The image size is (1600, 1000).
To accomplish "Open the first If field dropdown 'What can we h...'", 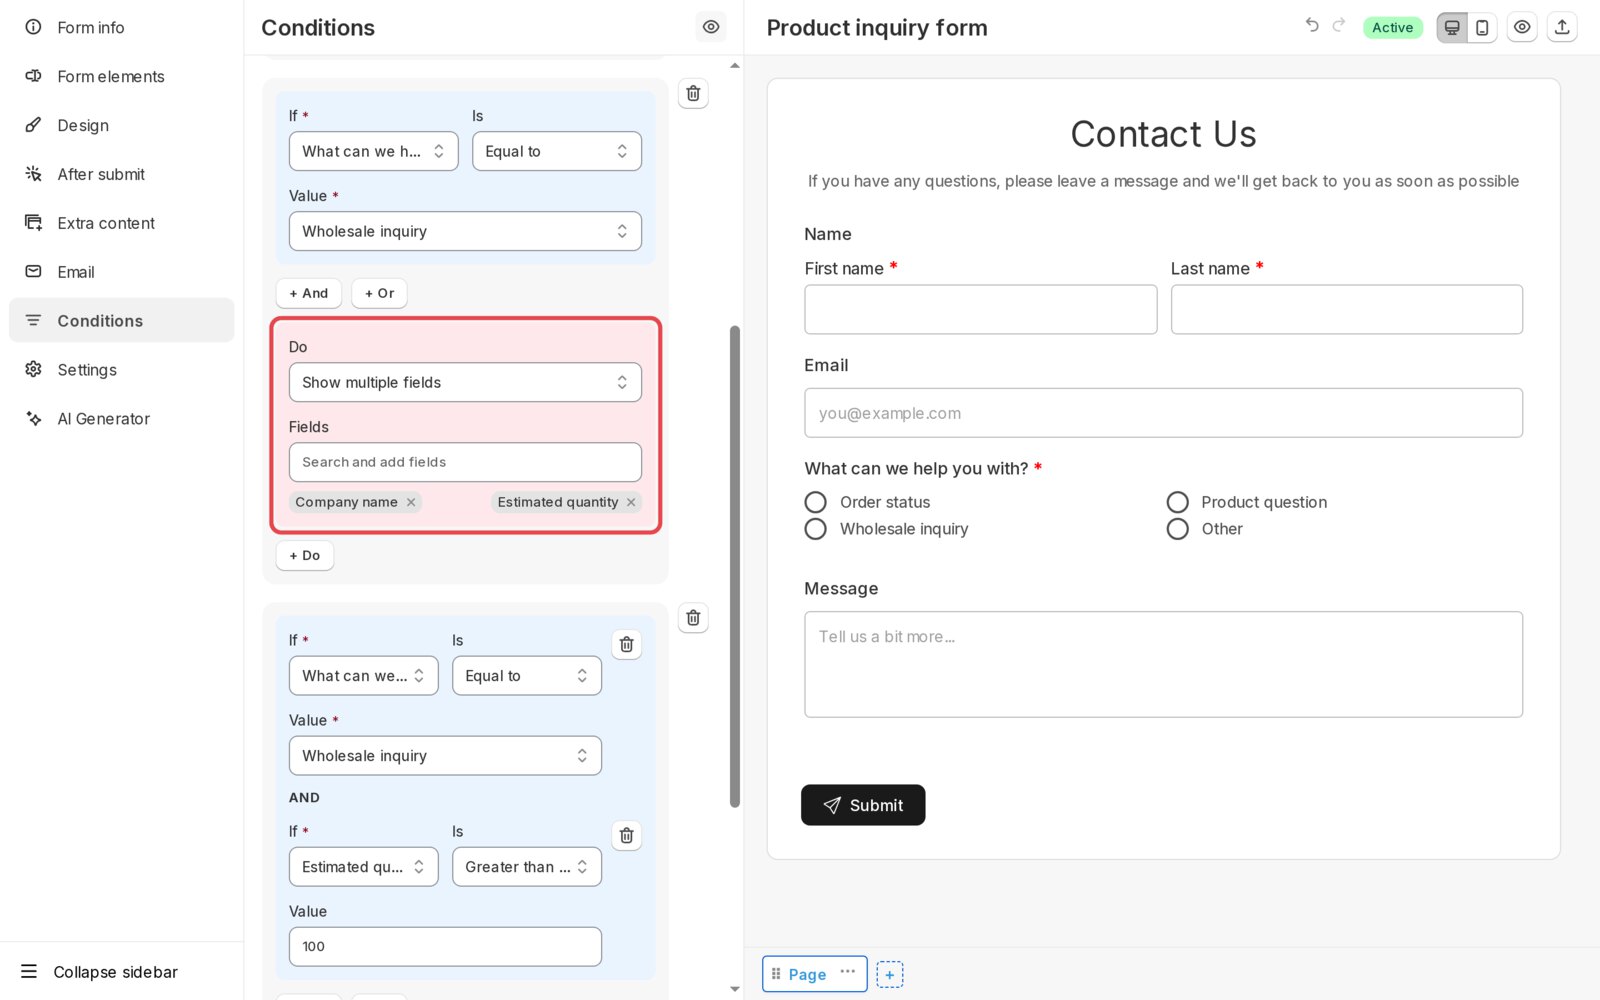I will tap(374, 151).
